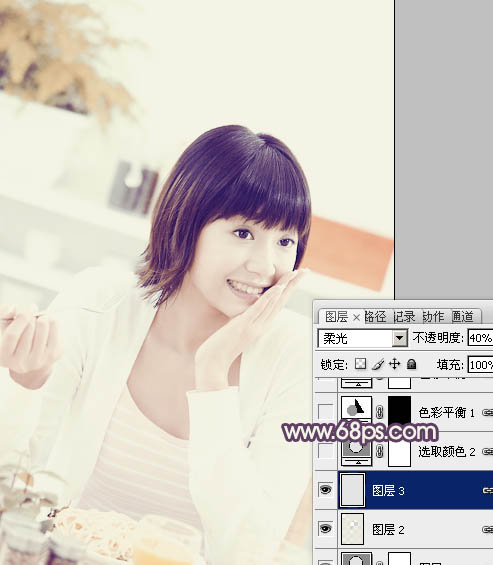Click the link icon on 图层 3 row
This screenshot has width=493, height=565.
click(488, 490)
